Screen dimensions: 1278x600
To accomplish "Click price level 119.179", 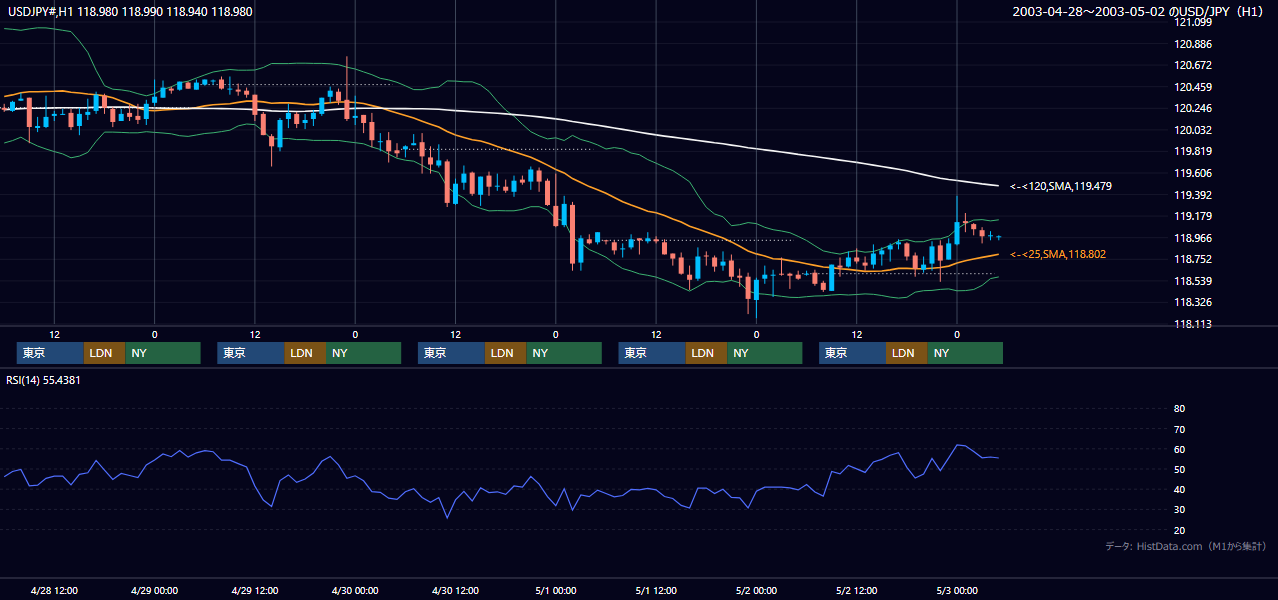I will pyautogui.click(x=1194, y=216).
